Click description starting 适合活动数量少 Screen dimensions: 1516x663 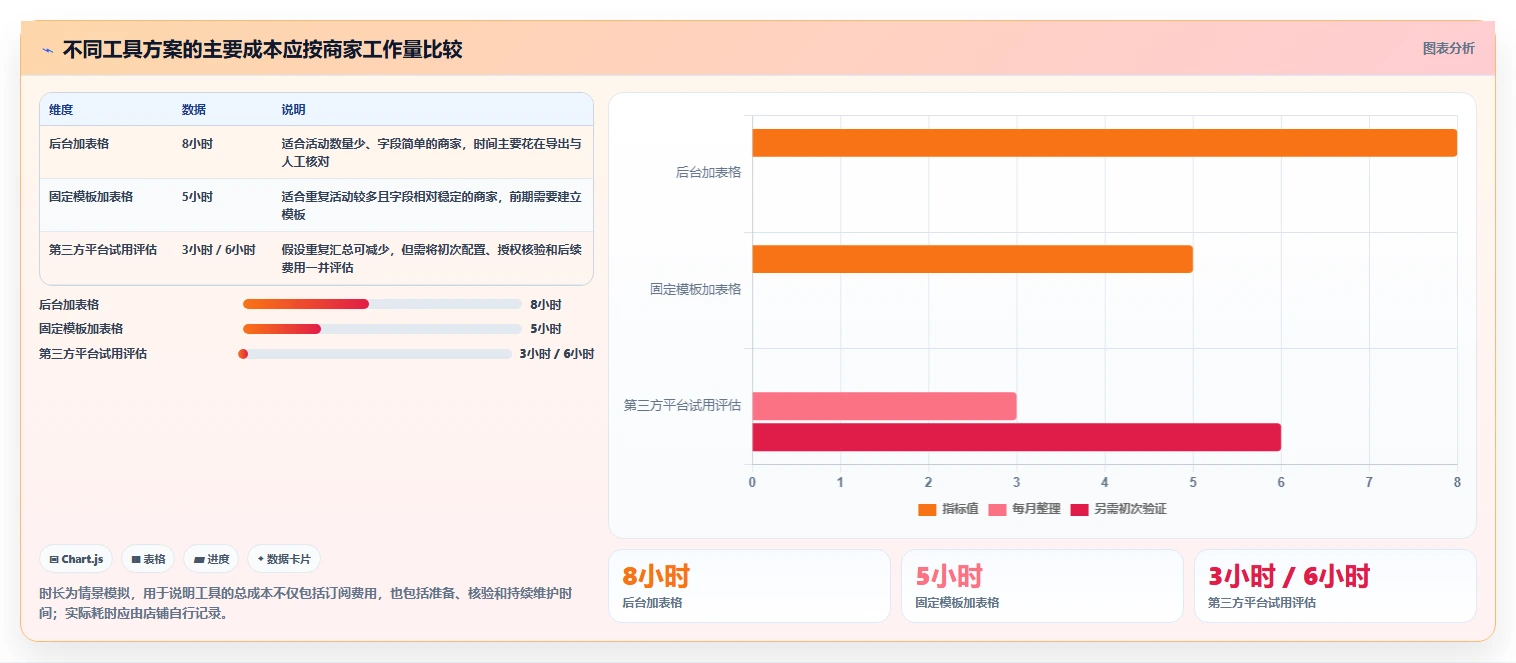431,152
